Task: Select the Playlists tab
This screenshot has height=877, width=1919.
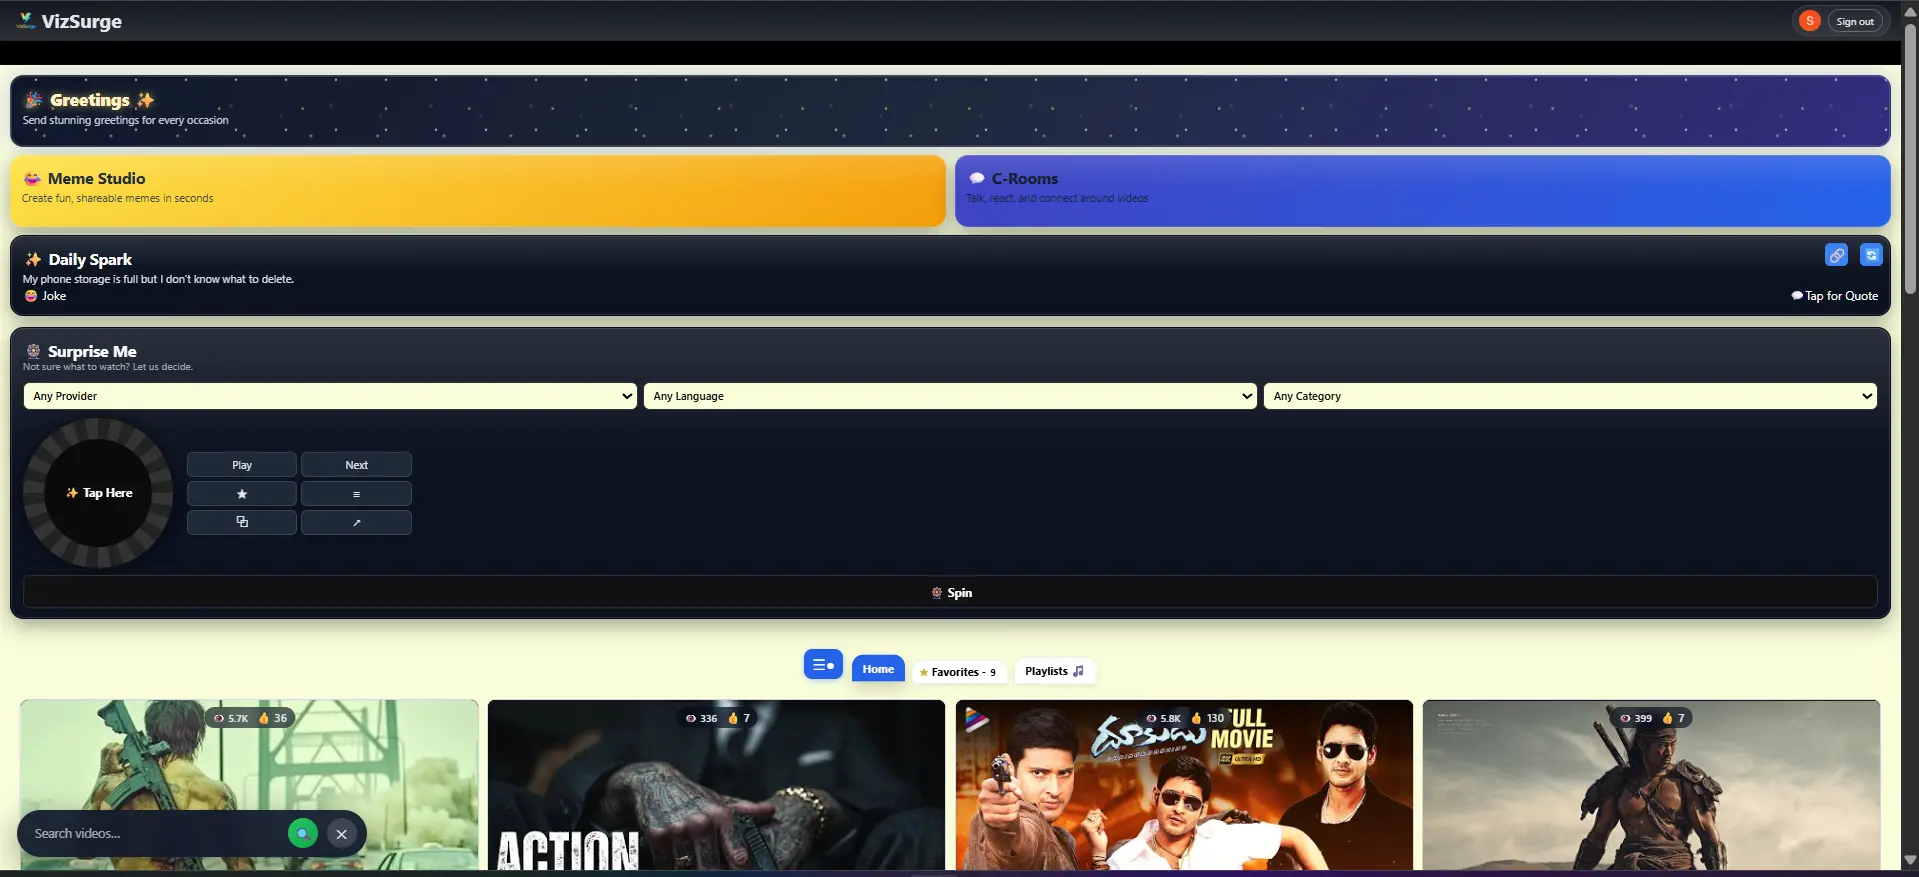Action: [x=1054, y=671]
